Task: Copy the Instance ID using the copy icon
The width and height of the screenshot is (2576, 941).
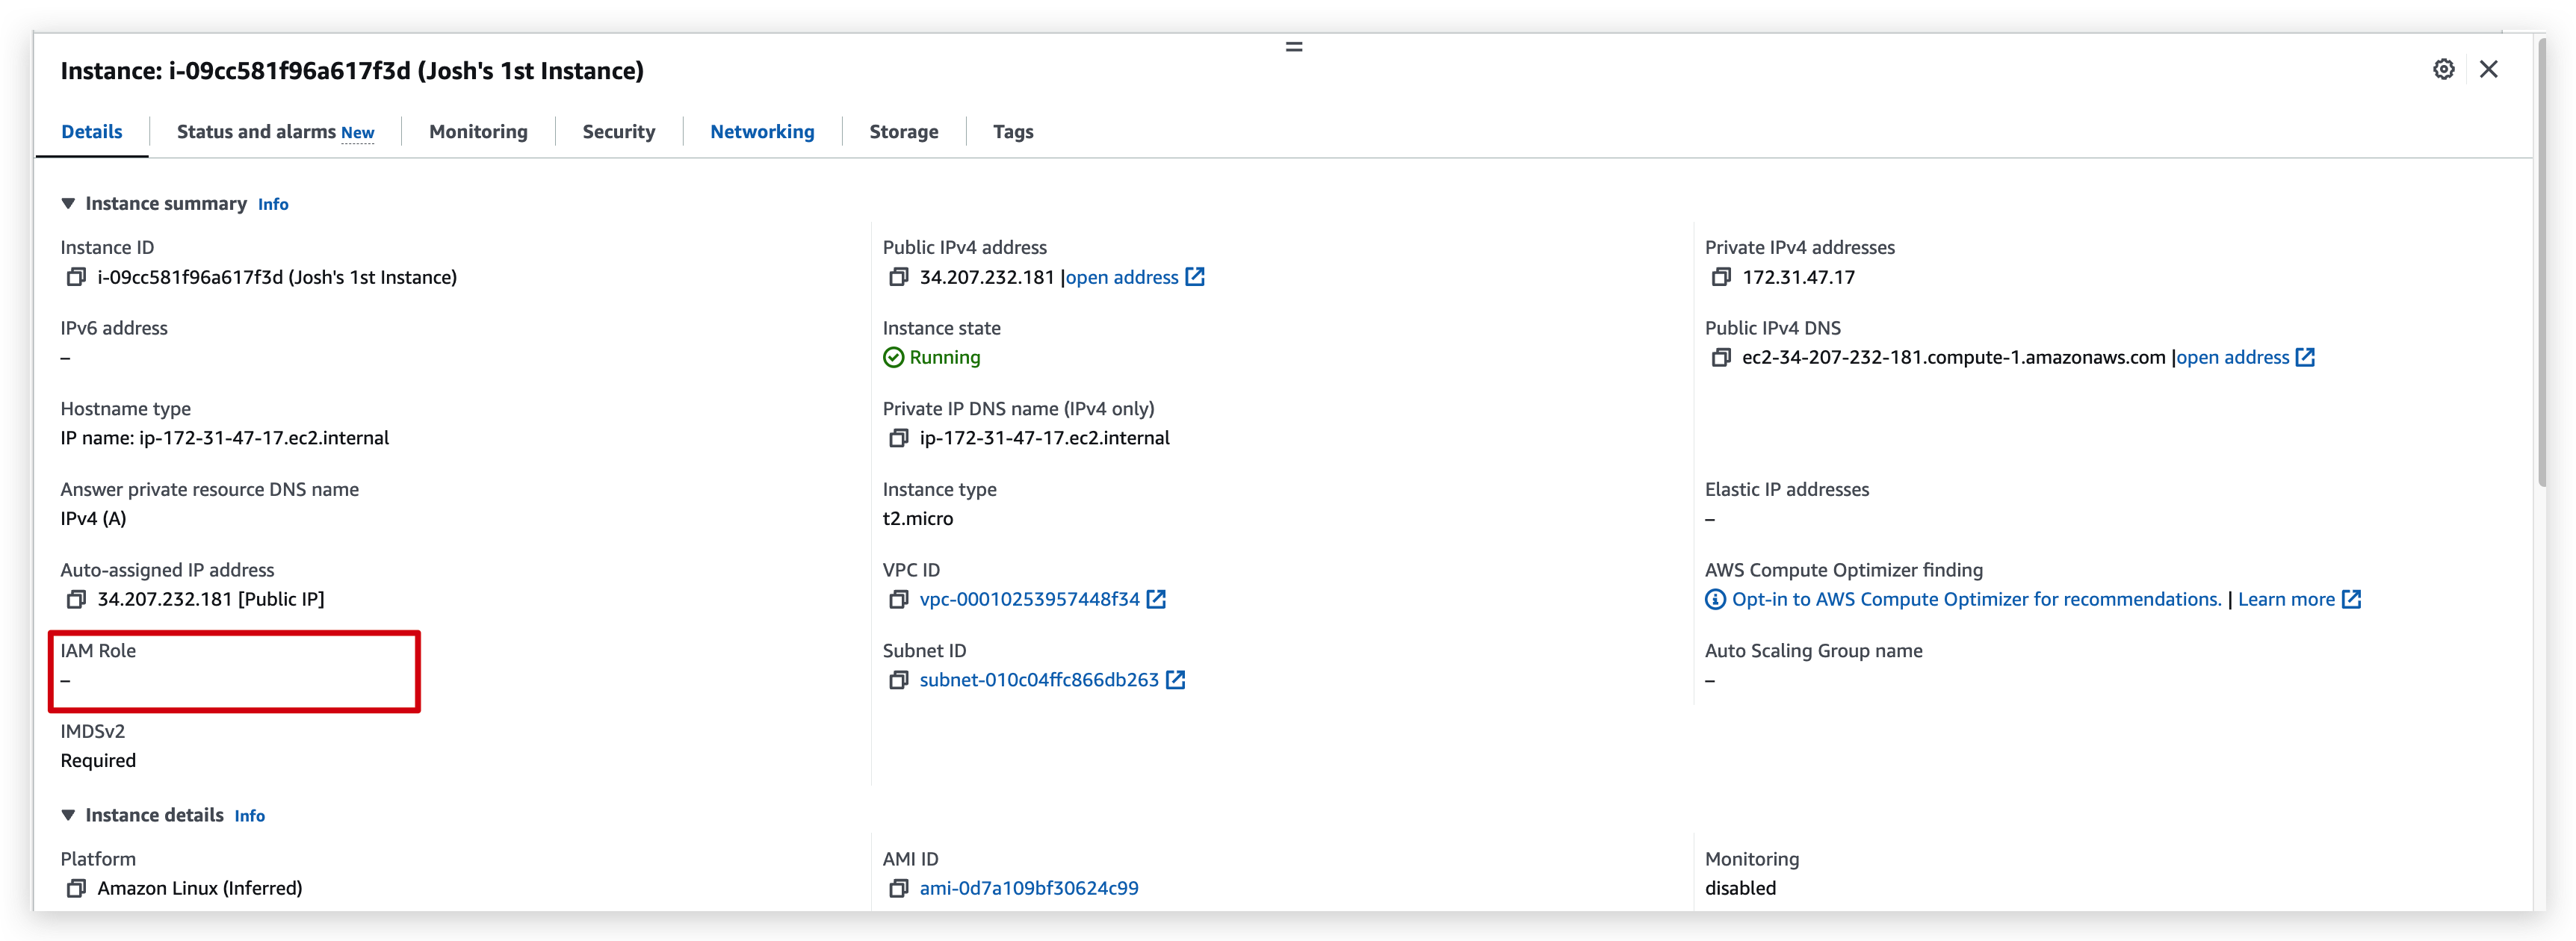Action: click(77, 277)
